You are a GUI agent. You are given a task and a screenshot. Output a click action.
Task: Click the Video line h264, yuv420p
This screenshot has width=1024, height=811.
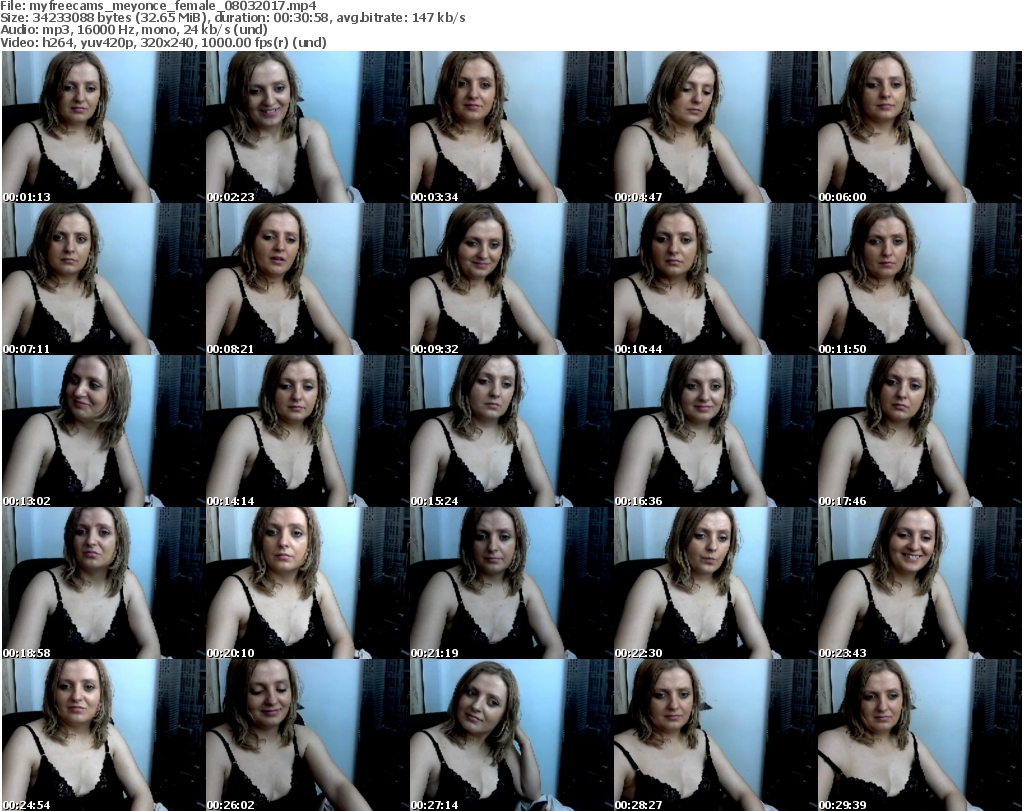point(87,42)
